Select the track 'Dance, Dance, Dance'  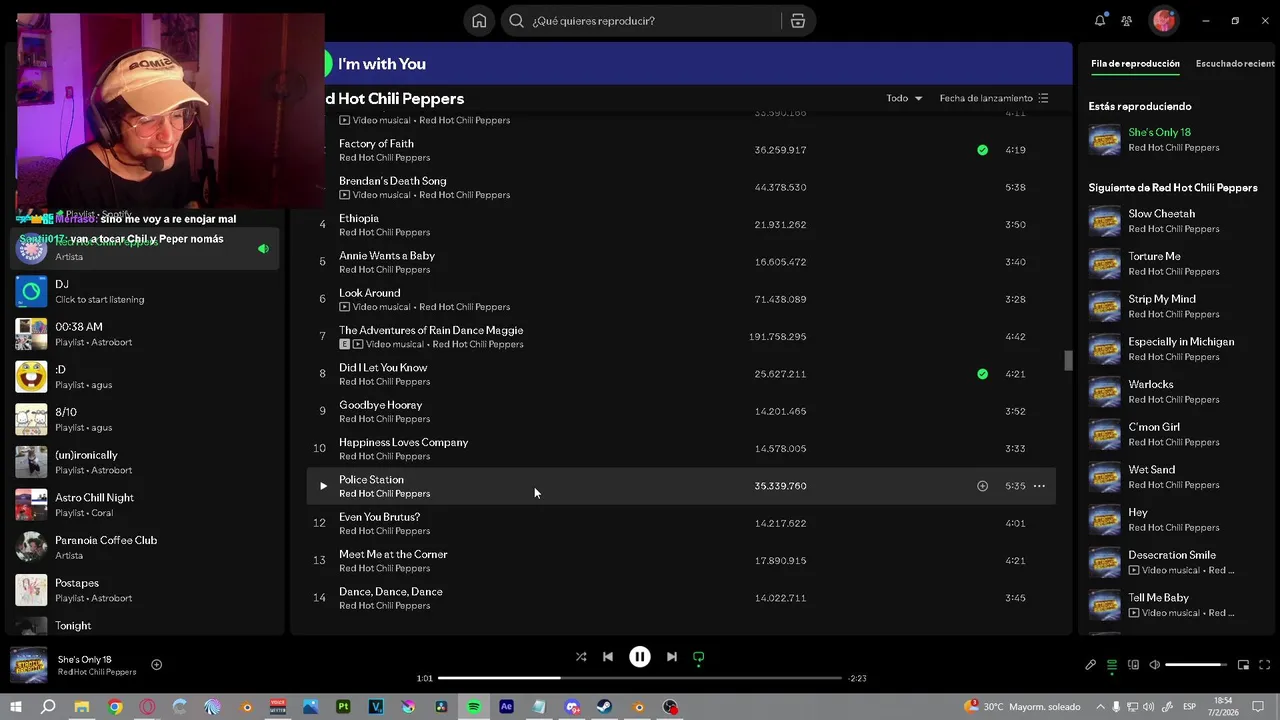pyautogui.click(x=681, y=598)
